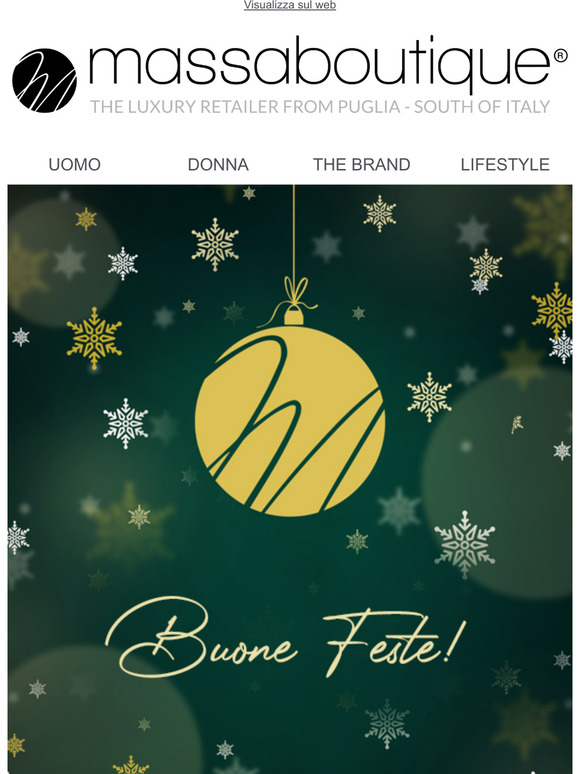Click the gold Christmas ornament ball

(290, 421)
